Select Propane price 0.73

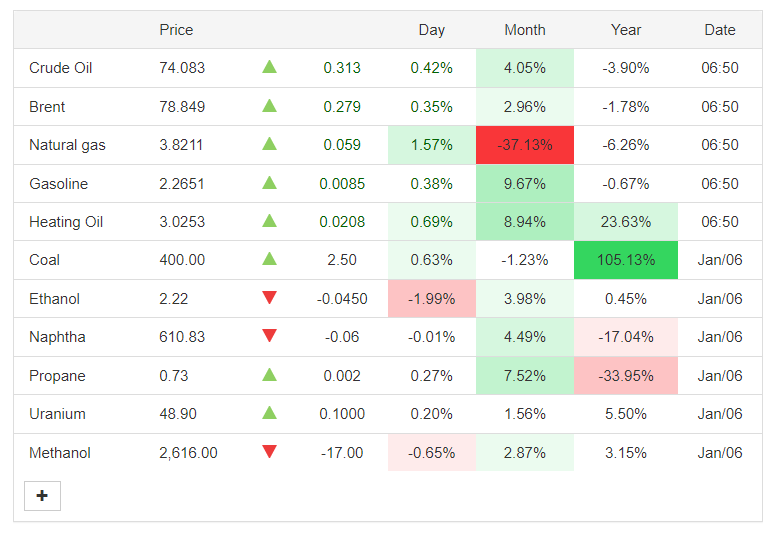coord(173,376)
